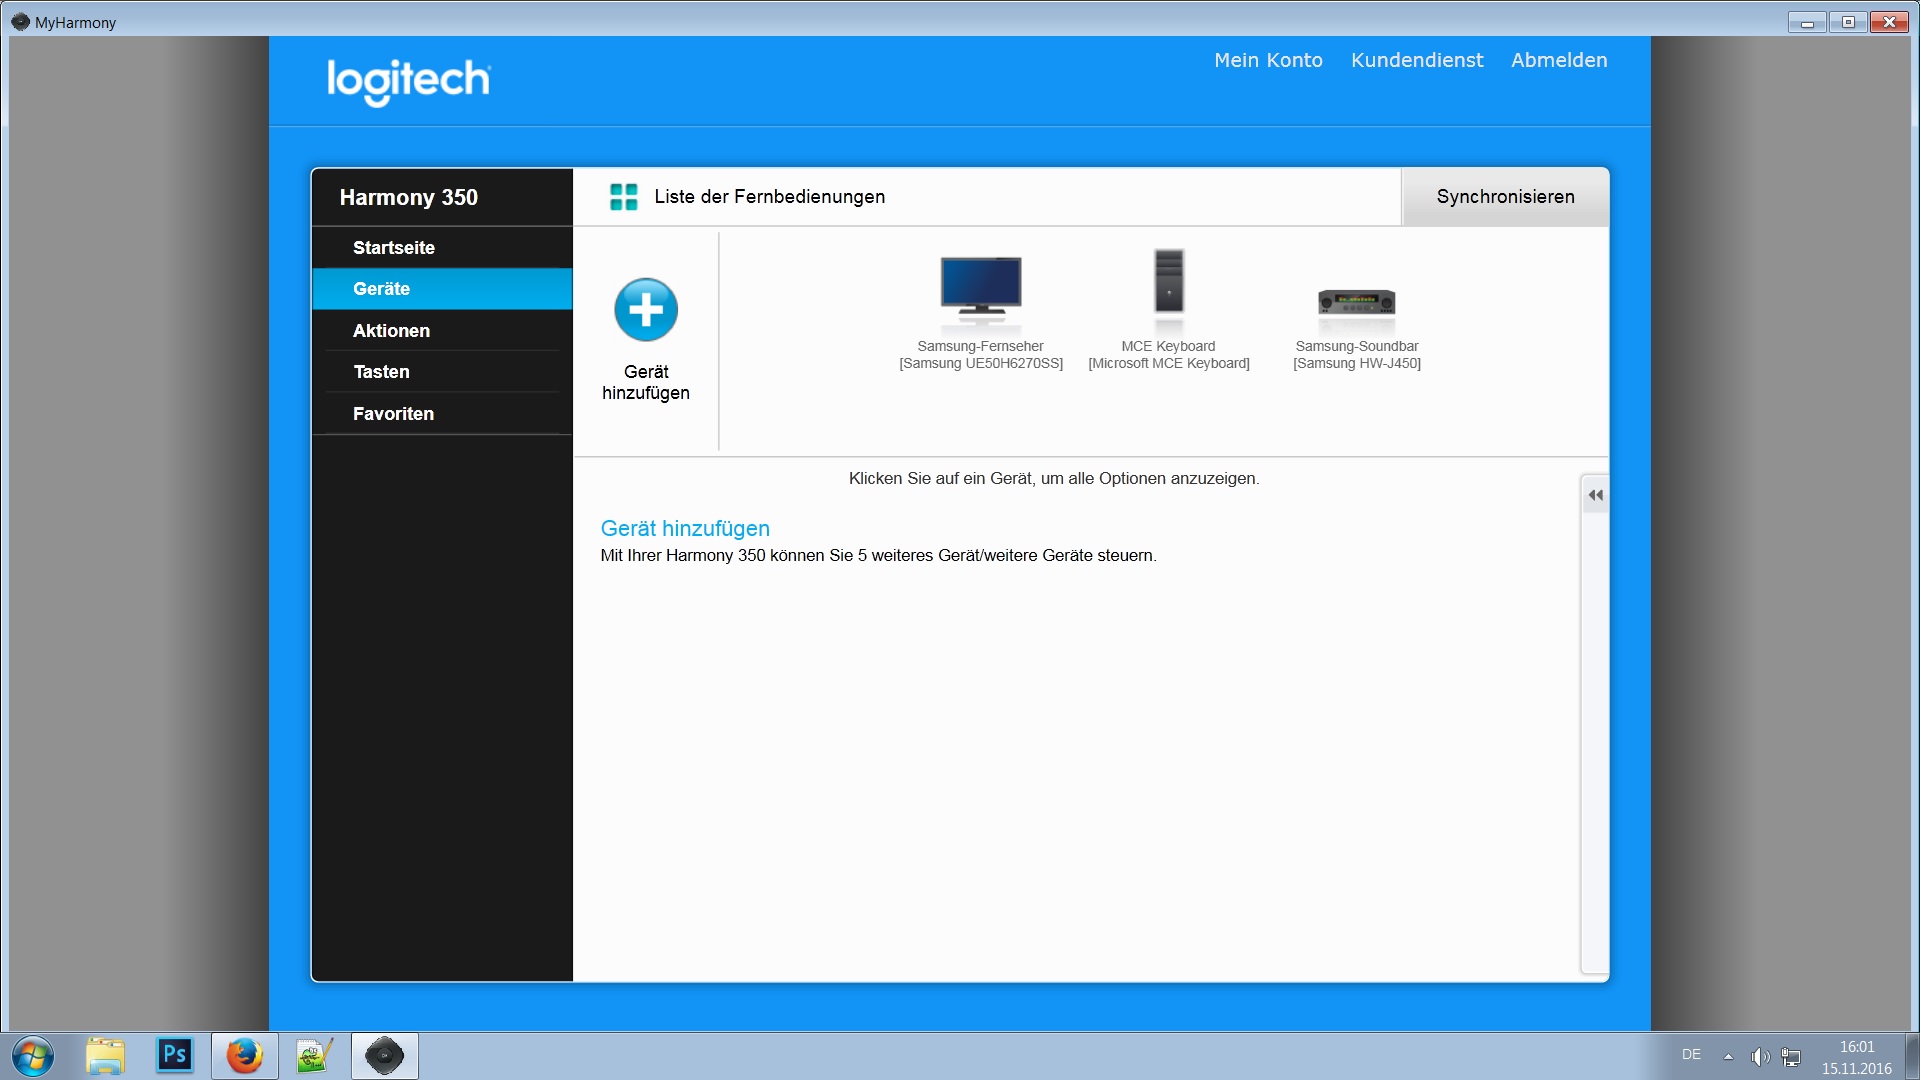Viewport: 1920px width, 1080px height.
Task: Open the Windows Start button
Action: click(33, 1056)
